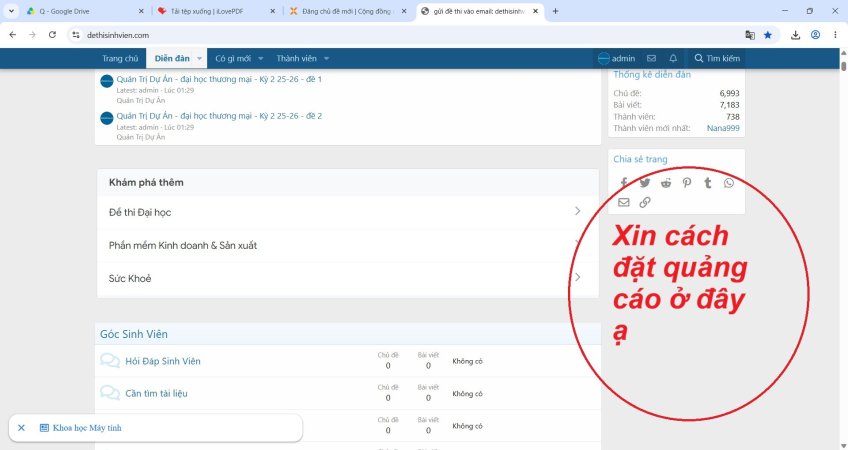
Task: Share page on Facebook icon
Action: [x=624, y=182]
